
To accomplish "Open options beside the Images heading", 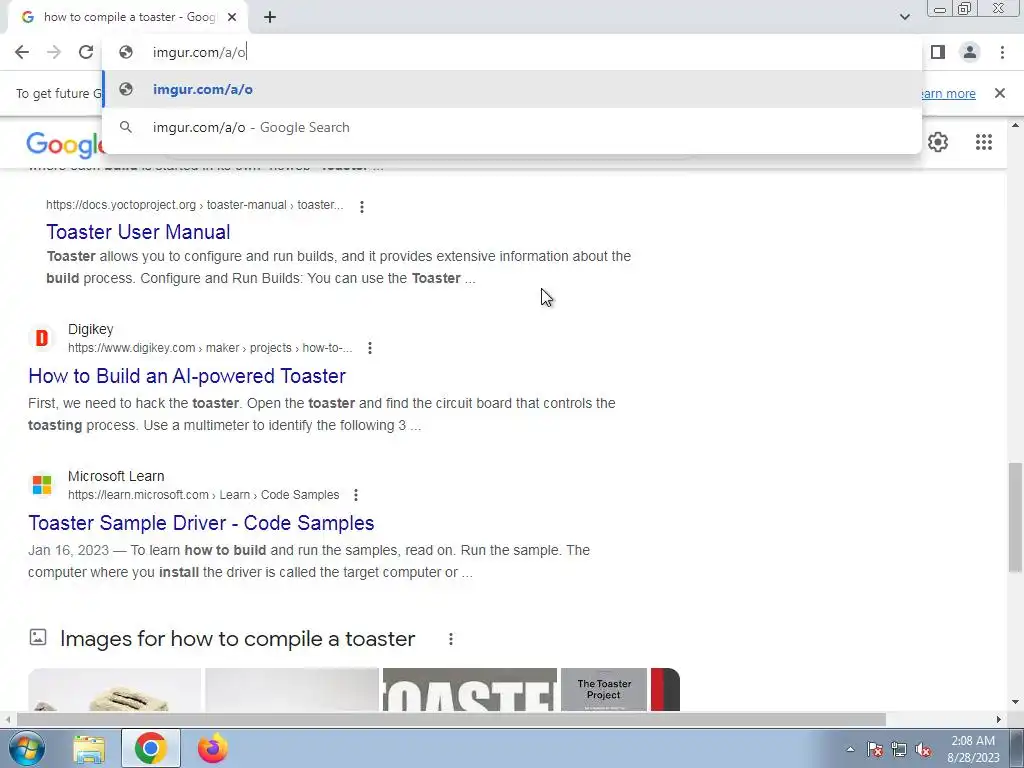I will (451, 639).
